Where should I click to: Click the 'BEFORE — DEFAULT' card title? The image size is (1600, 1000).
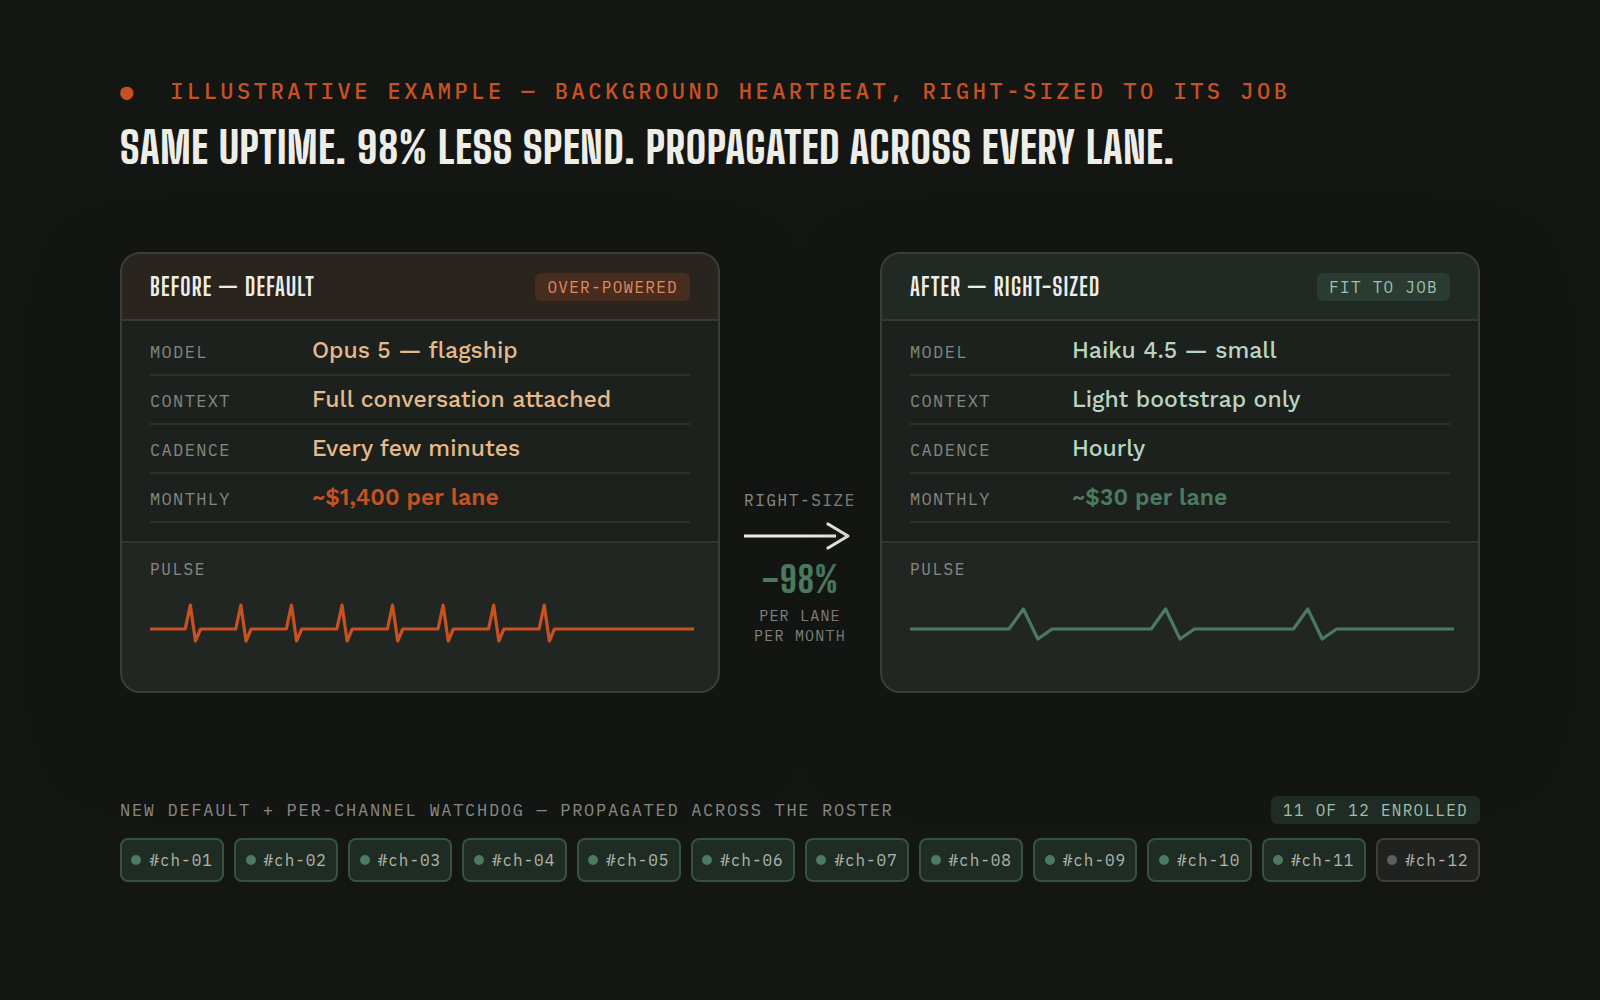[232, 287]
